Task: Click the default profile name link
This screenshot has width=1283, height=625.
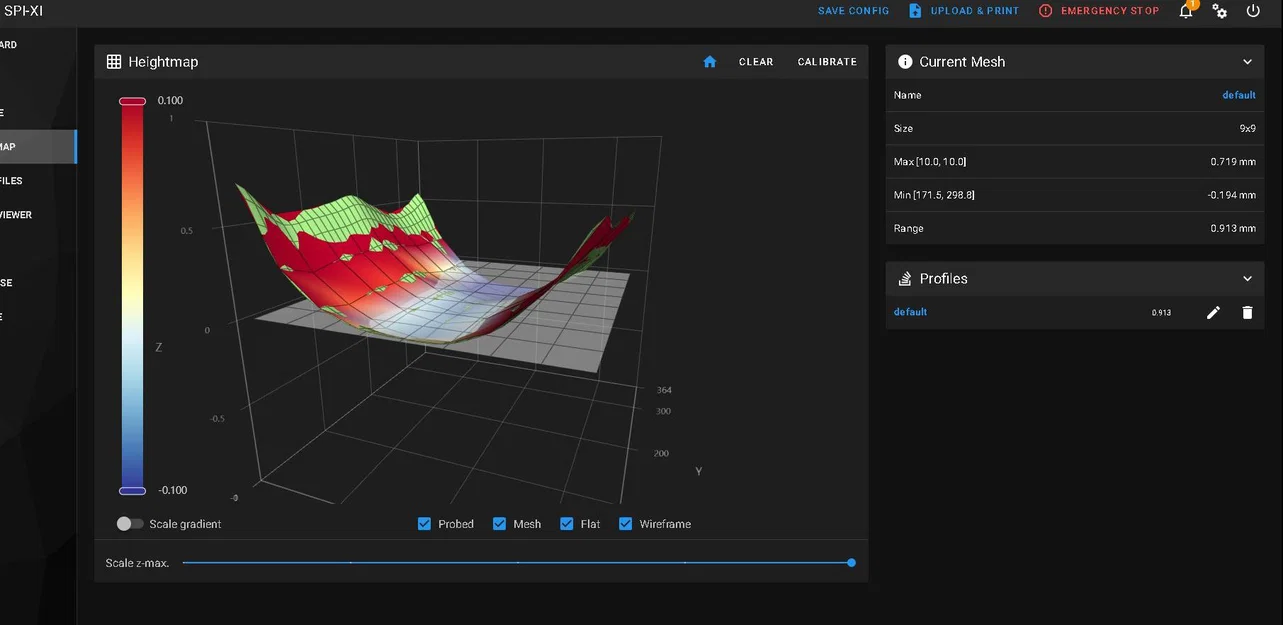Action: 910,312
